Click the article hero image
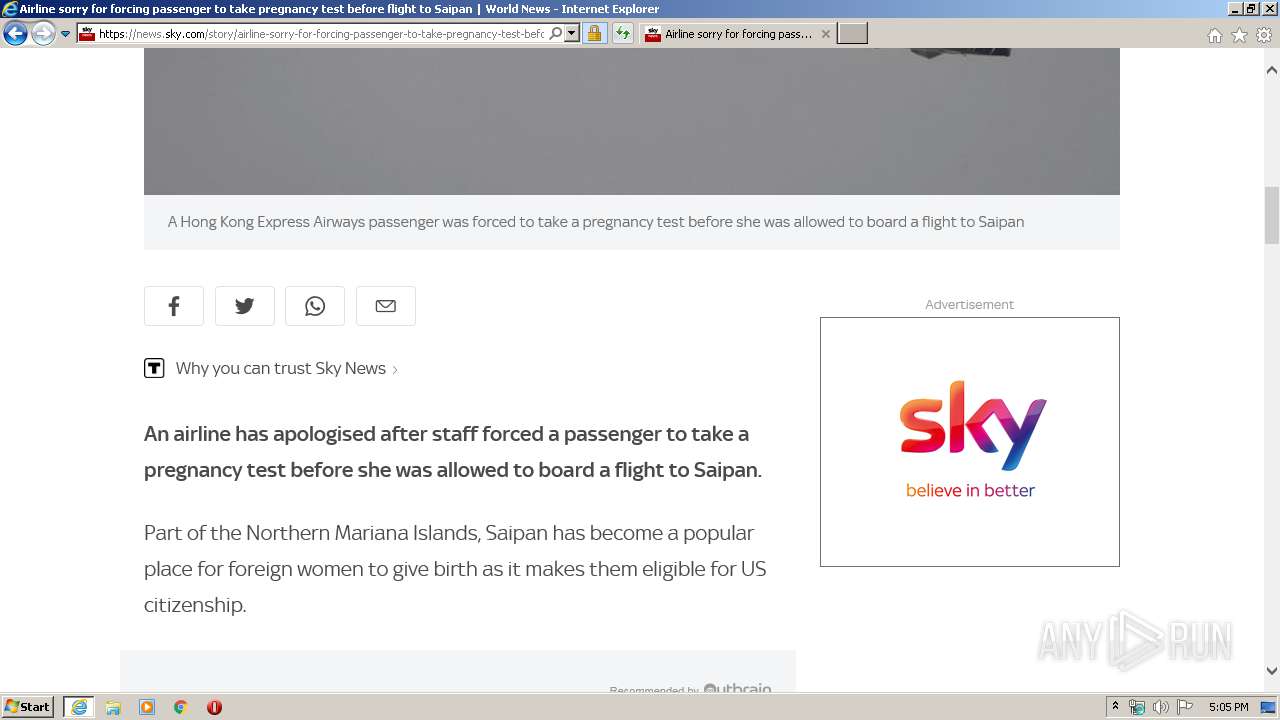1280x720 pixels. pyautogui.click(x=632, y=121)
